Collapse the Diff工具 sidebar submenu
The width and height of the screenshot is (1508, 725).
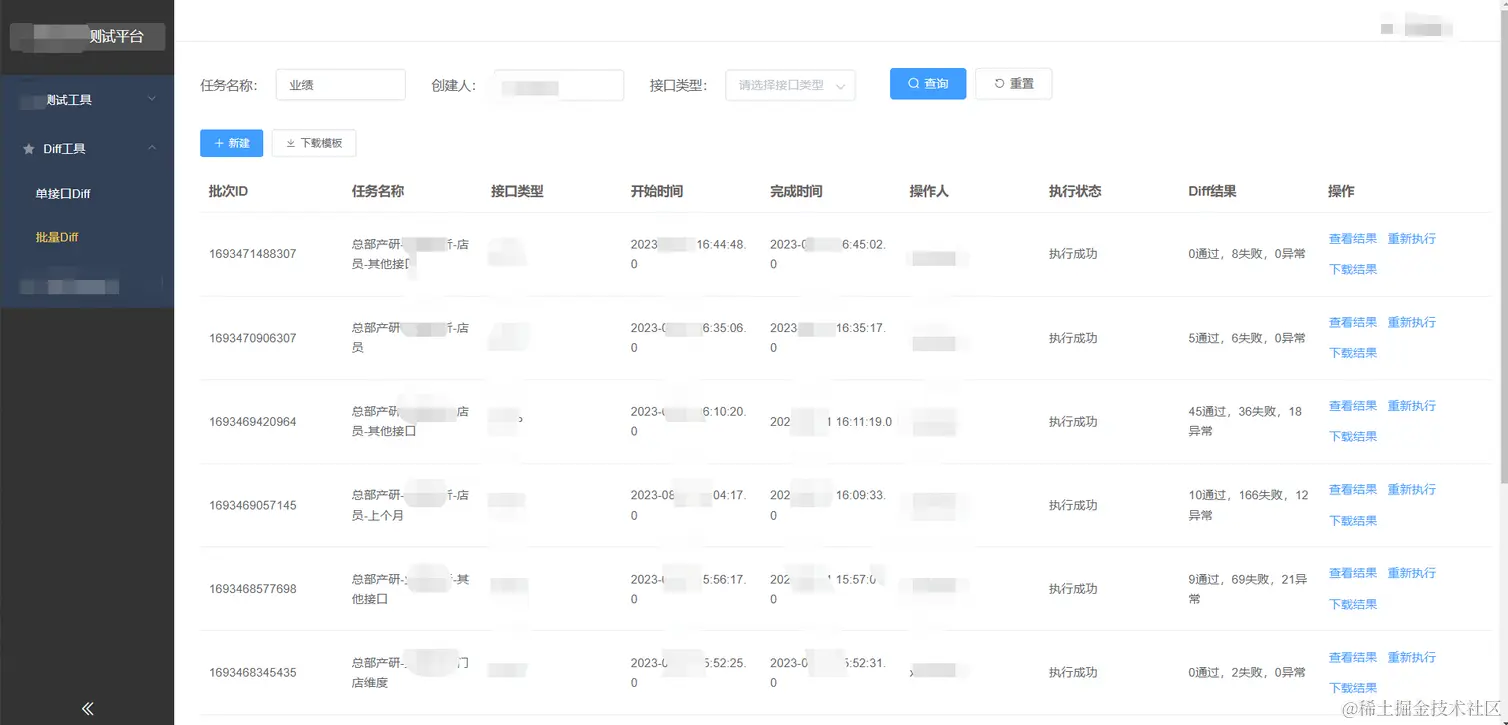(87, 149)
